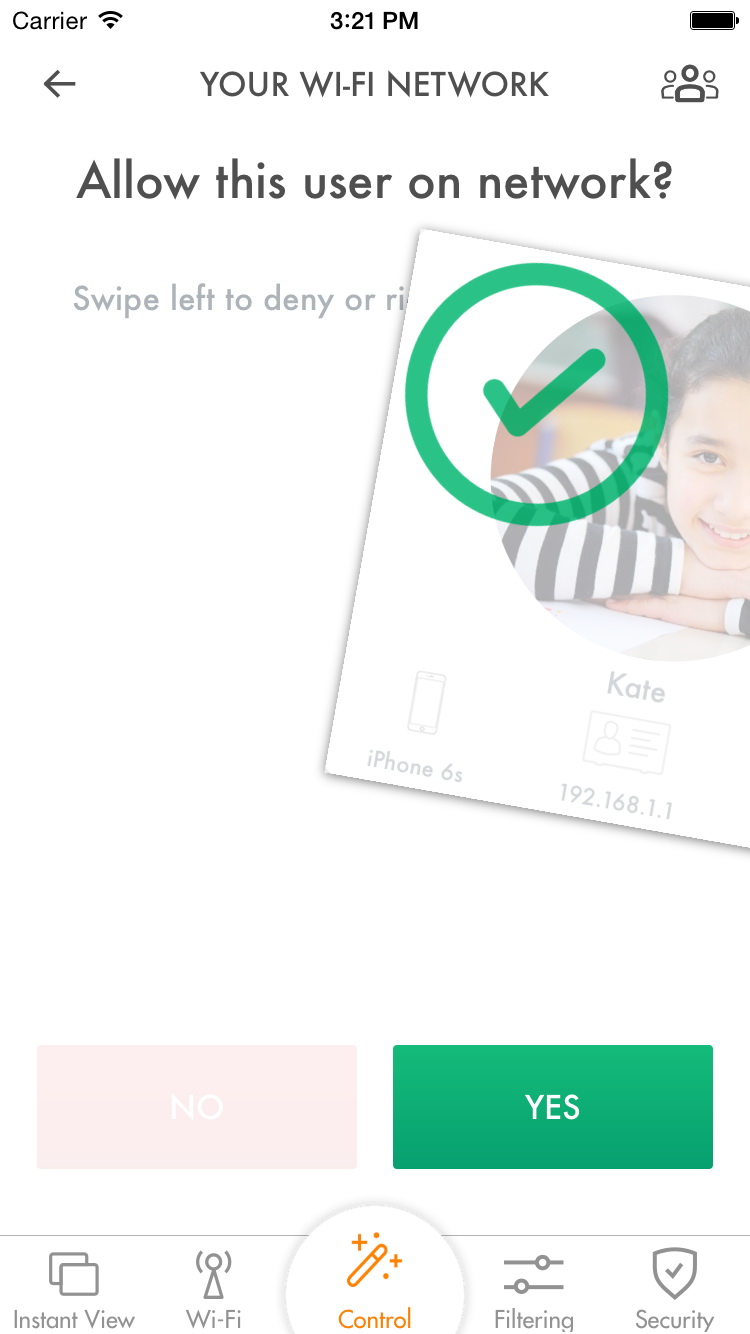750x1334 pixels.
Task: Tap the Security shield icon
Action: [x=674, y=1272]
